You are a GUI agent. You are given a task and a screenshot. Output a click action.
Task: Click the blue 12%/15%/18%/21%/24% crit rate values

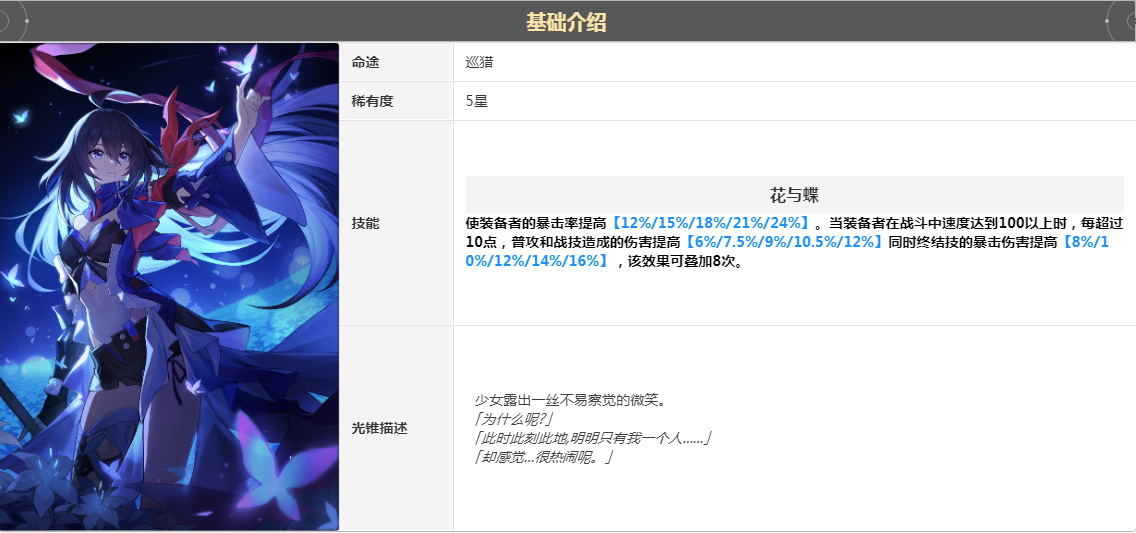click(711, 223)
